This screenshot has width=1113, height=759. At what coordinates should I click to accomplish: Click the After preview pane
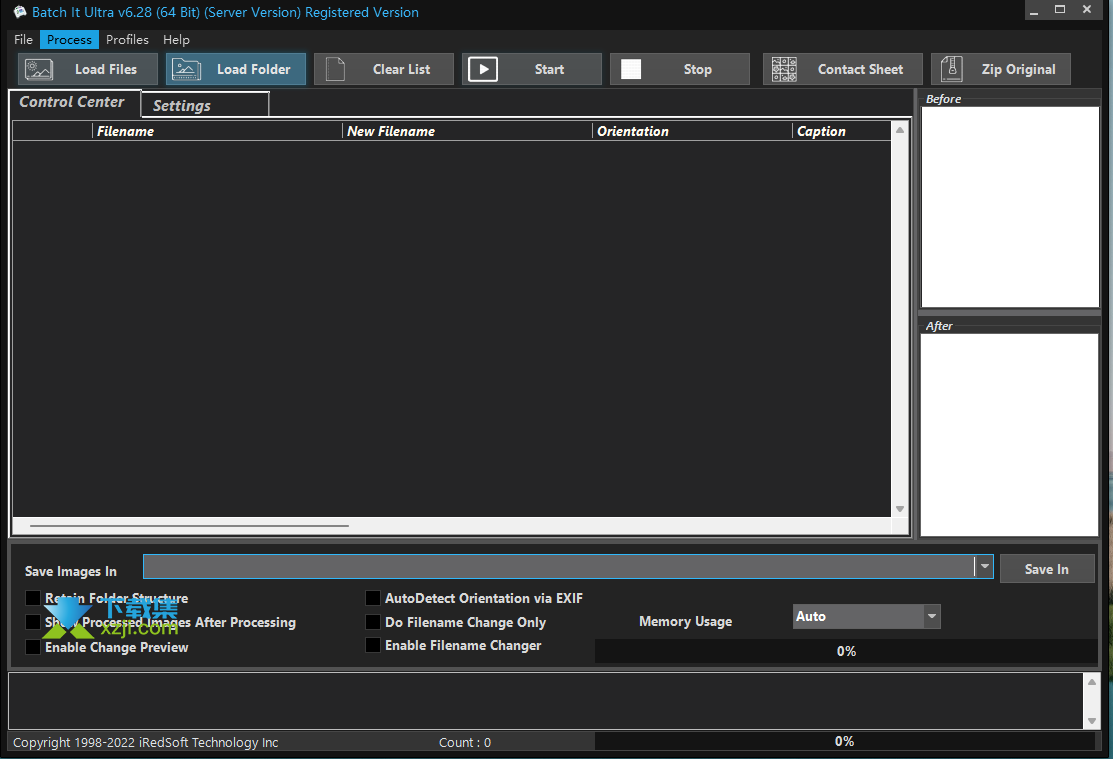tap(1009, 435)
